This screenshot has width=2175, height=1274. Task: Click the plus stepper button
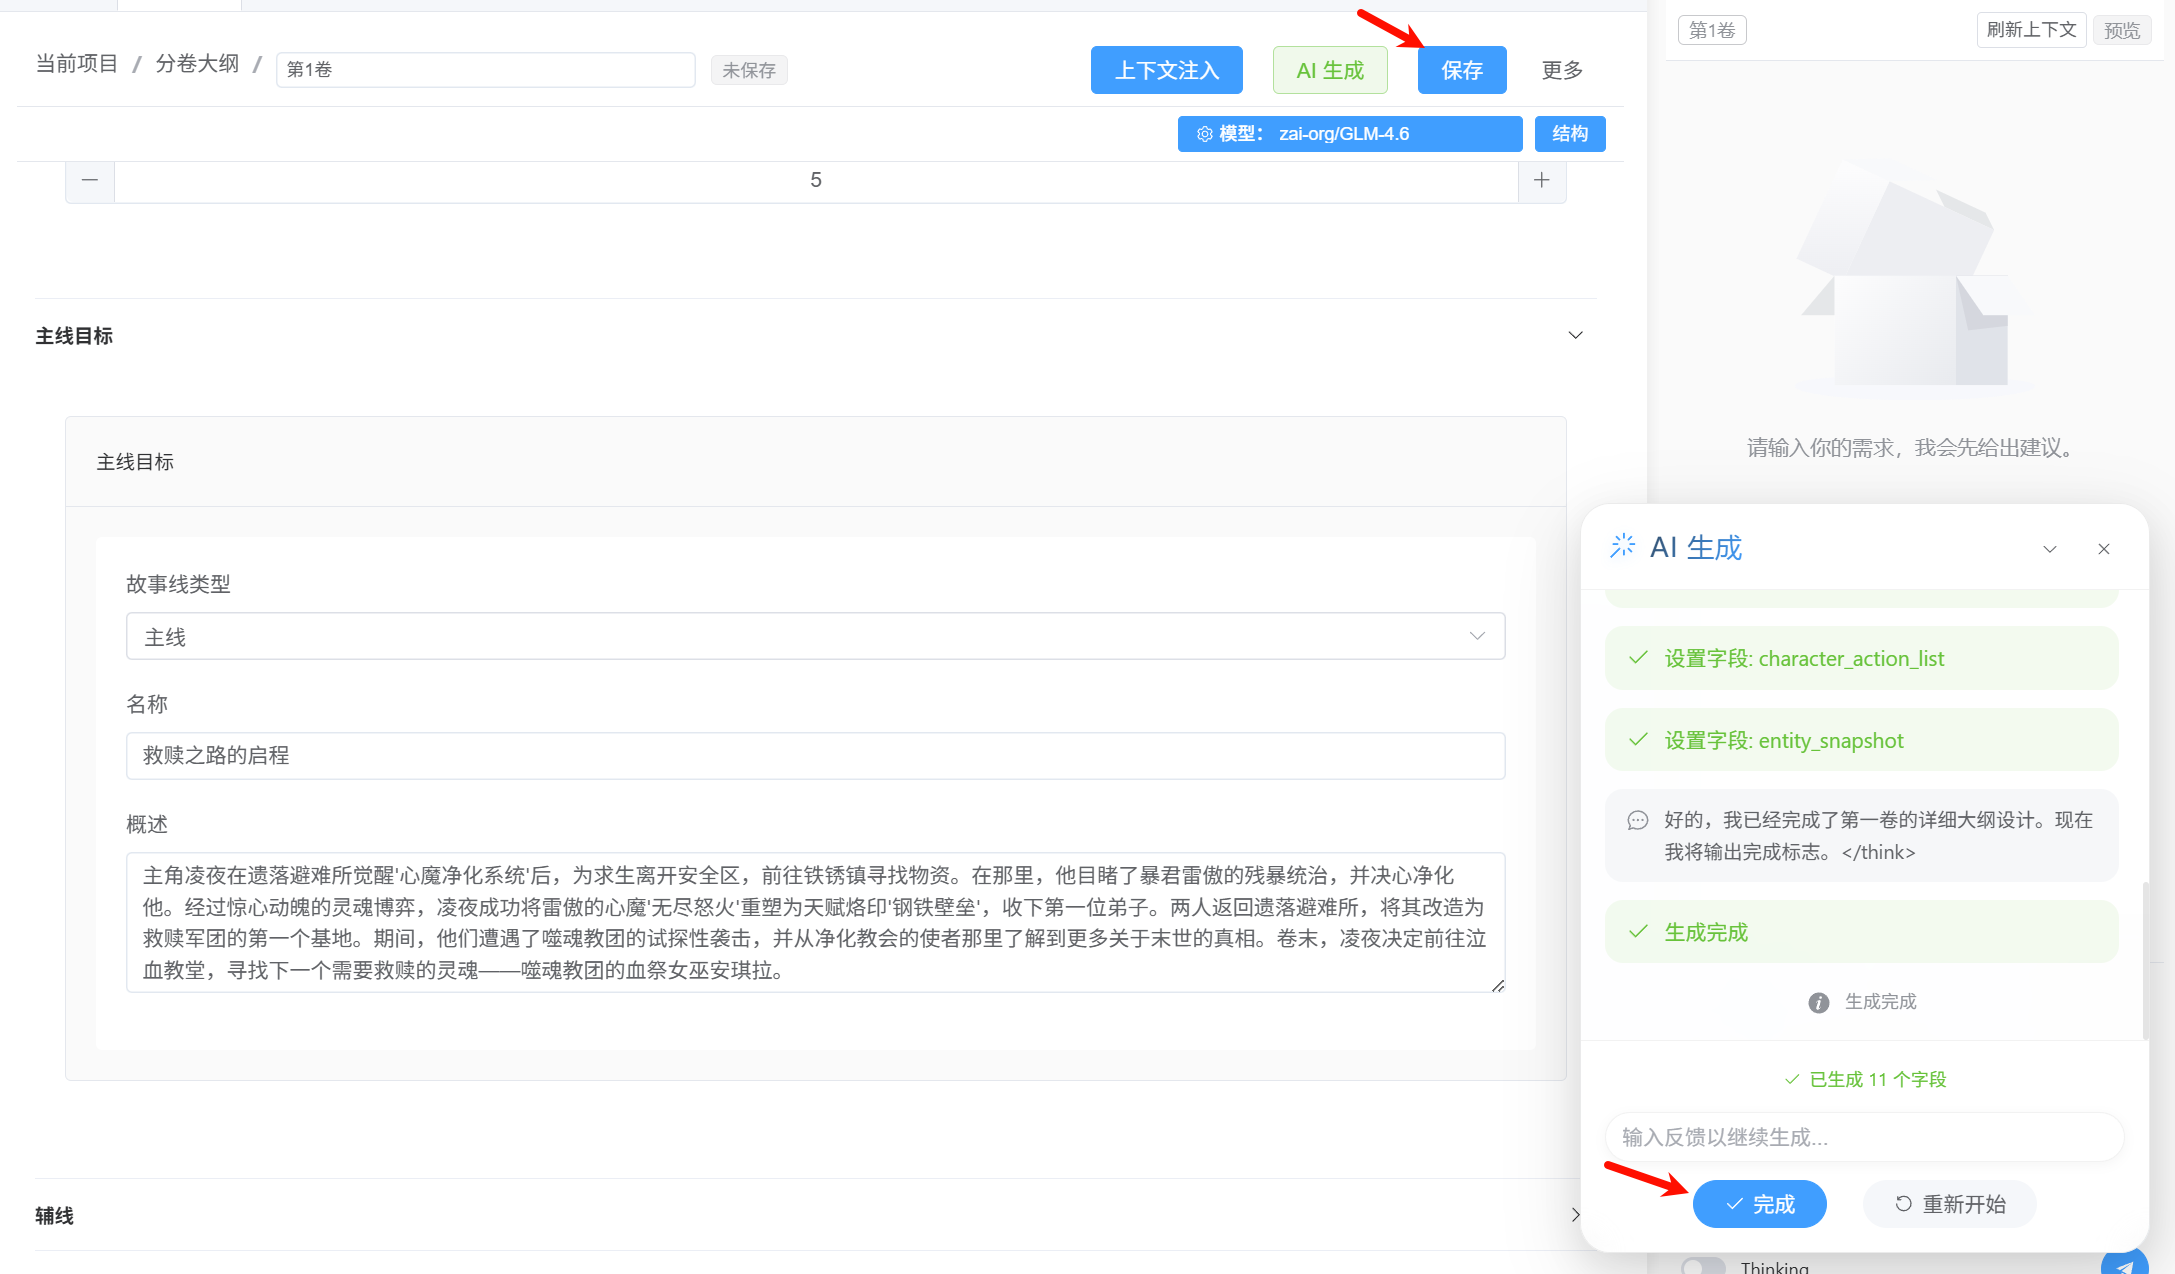[1542, 181]
